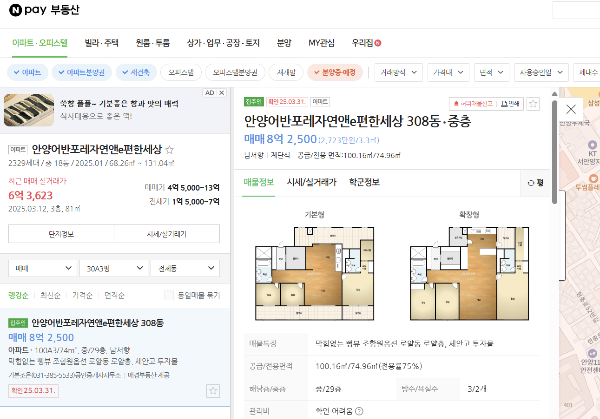Check the 동일매물 묶기 checkbox
This screenshot has height=419, width=600.
pyautogui.click(x=169, y=295)
